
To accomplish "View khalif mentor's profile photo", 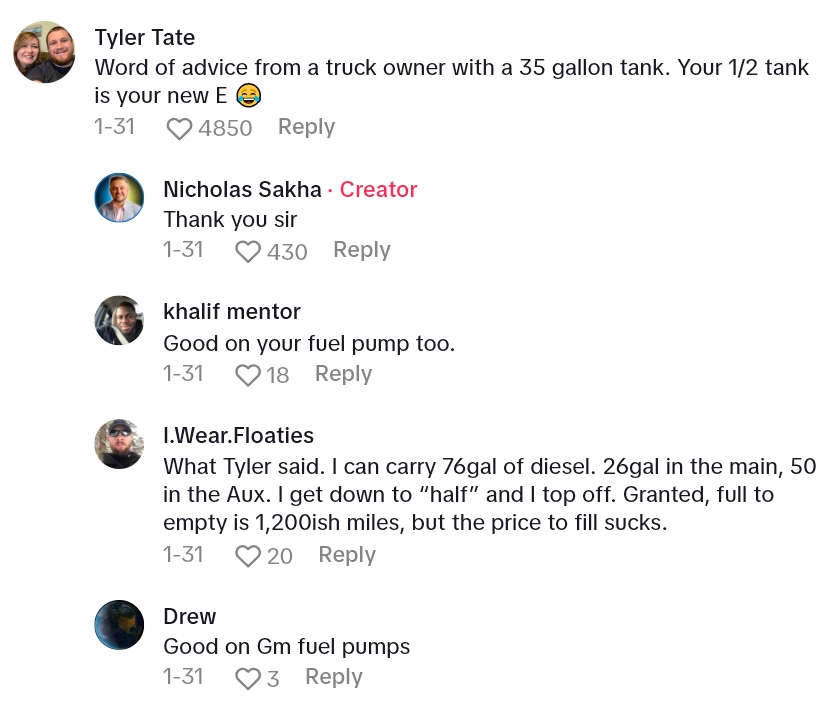I will click(x=119, y=321).
